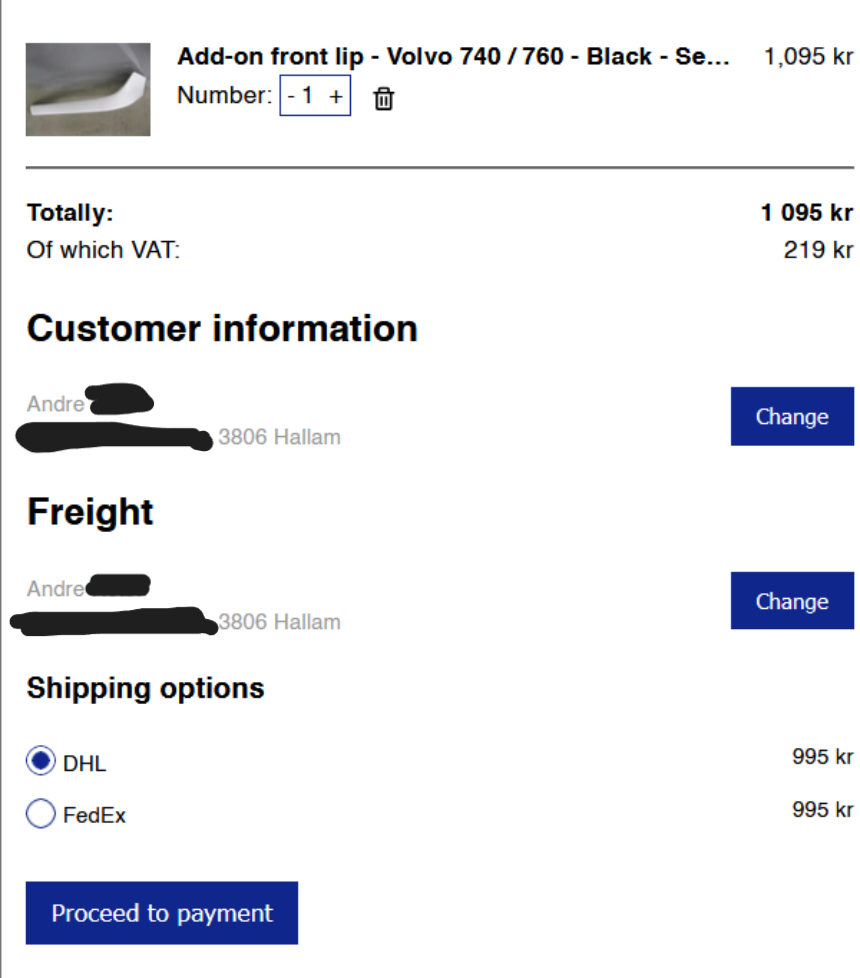
Task: Select DHL shipping radio button
Action: [x=41, y=762]
